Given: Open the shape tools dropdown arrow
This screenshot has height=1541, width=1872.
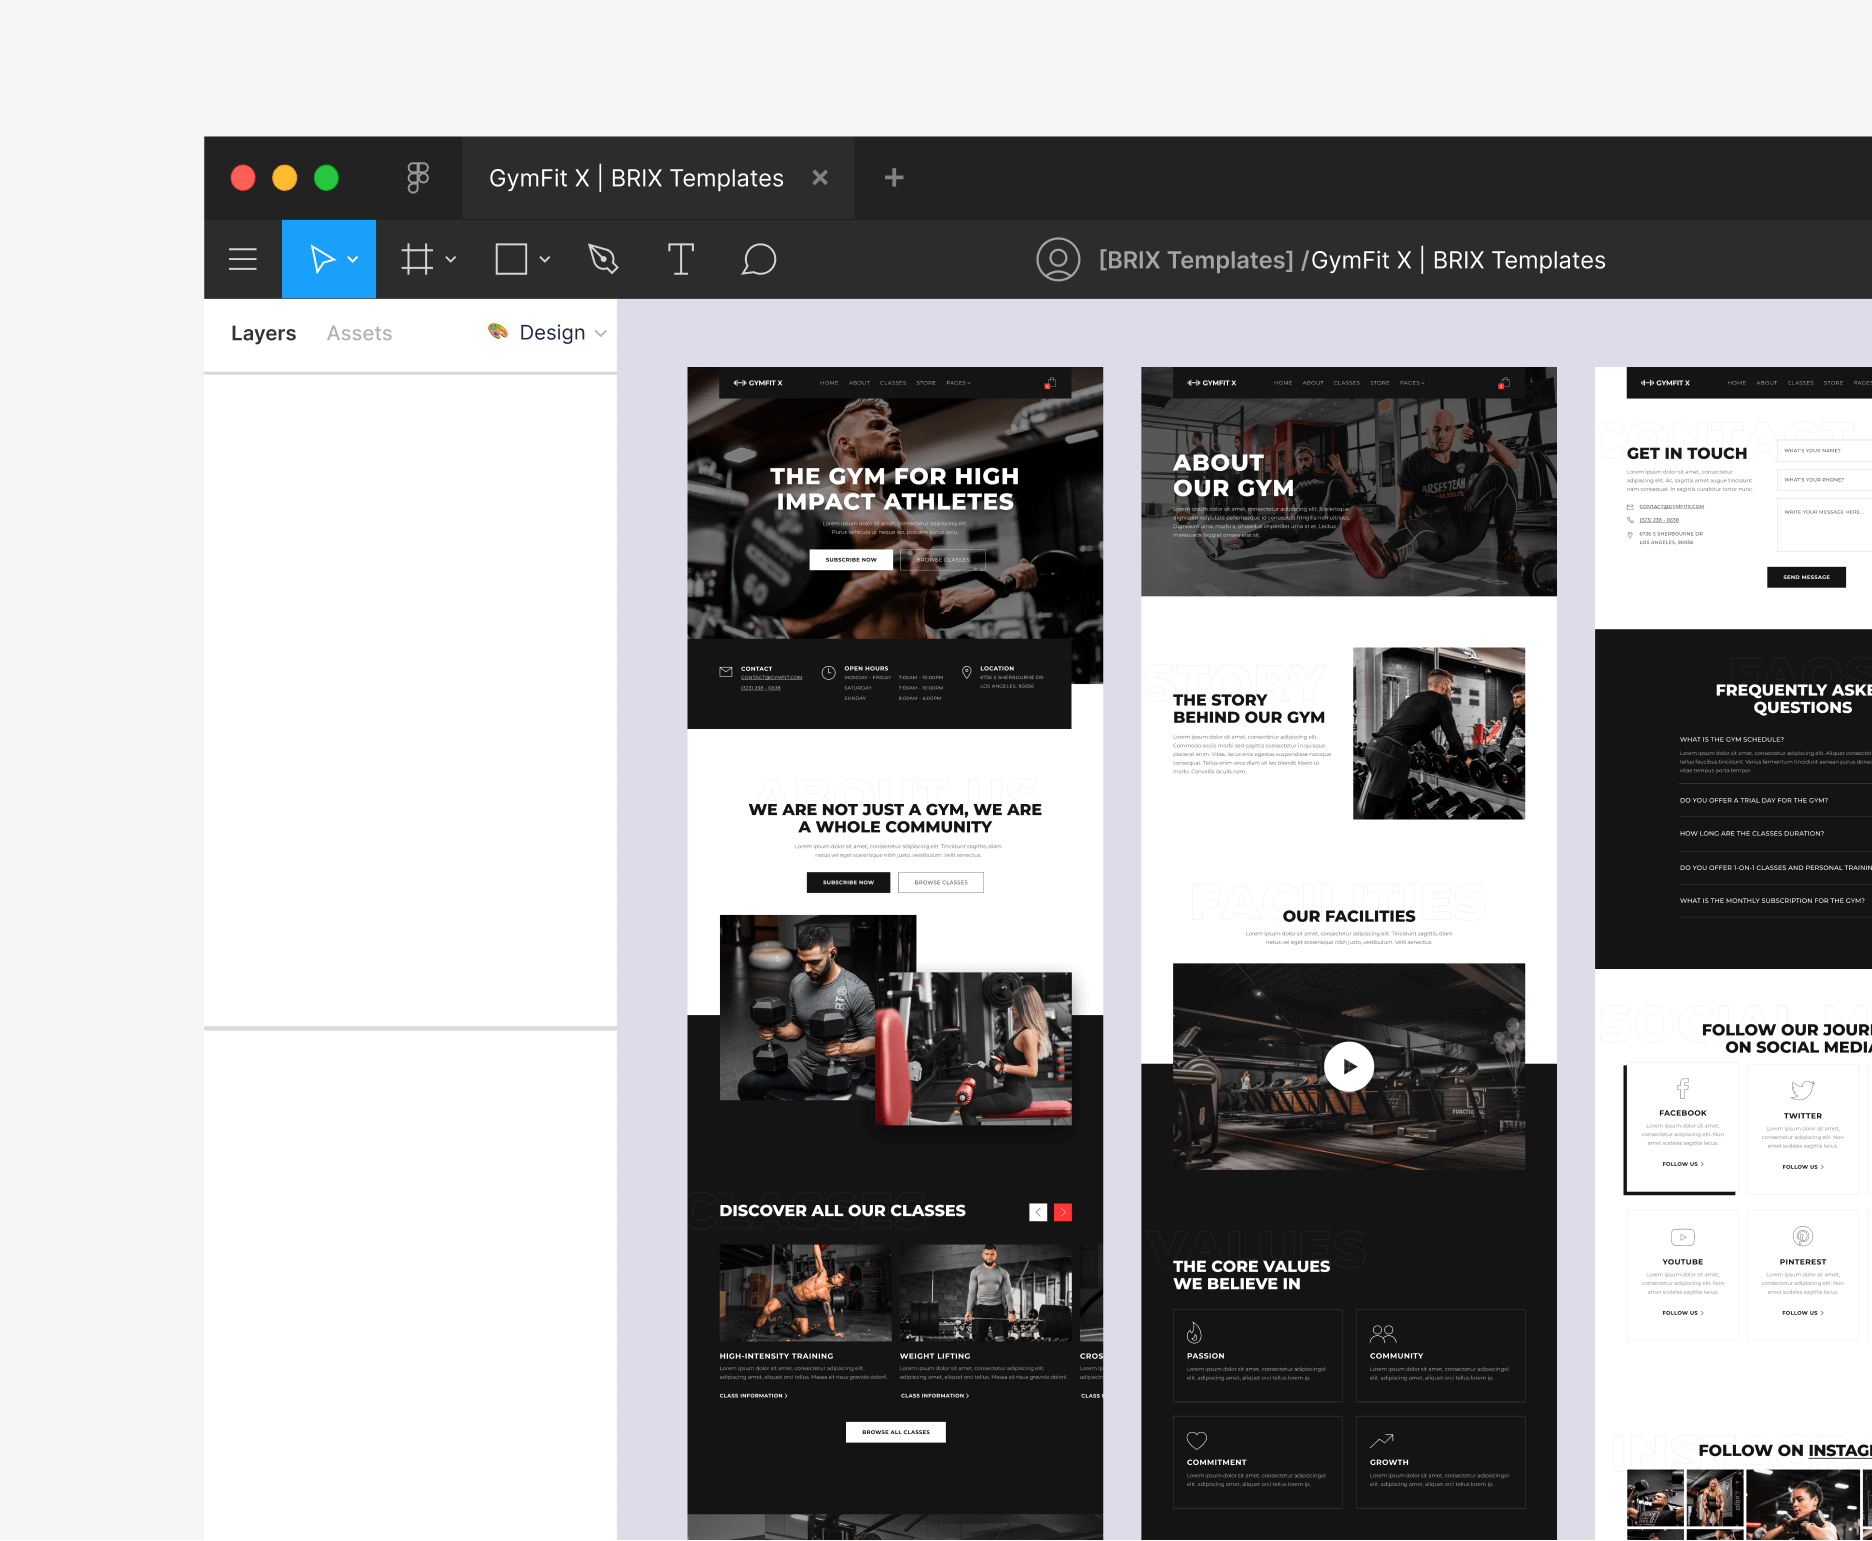Looking at the screenshot, I should pyautogui.click(x=545, y=260).
